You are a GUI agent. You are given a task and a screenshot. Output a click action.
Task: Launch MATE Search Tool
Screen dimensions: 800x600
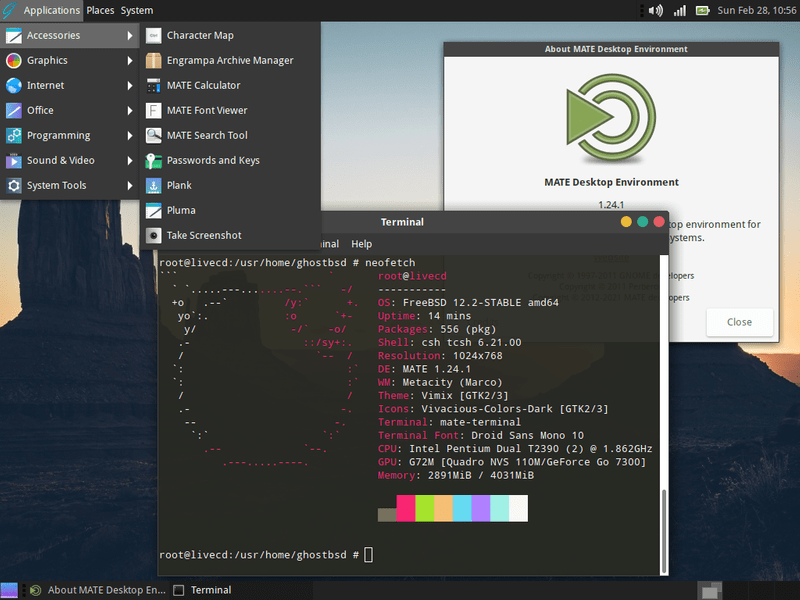pyautogui.click(x=231, y=135)
